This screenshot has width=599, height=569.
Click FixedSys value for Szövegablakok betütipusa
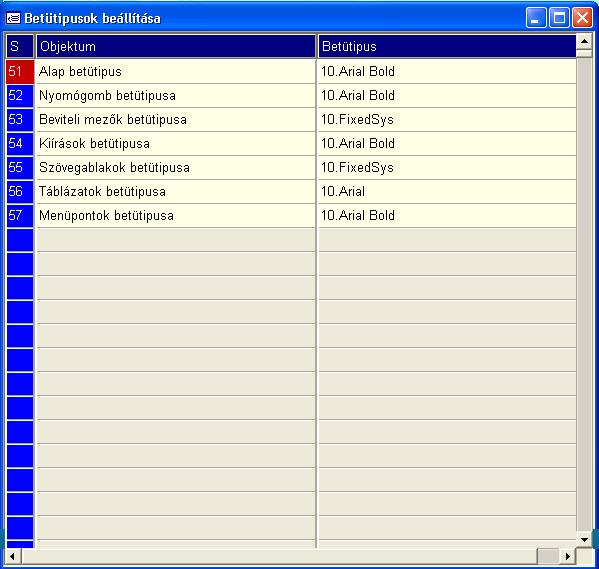pyautogui.click(x=447, y=167)
